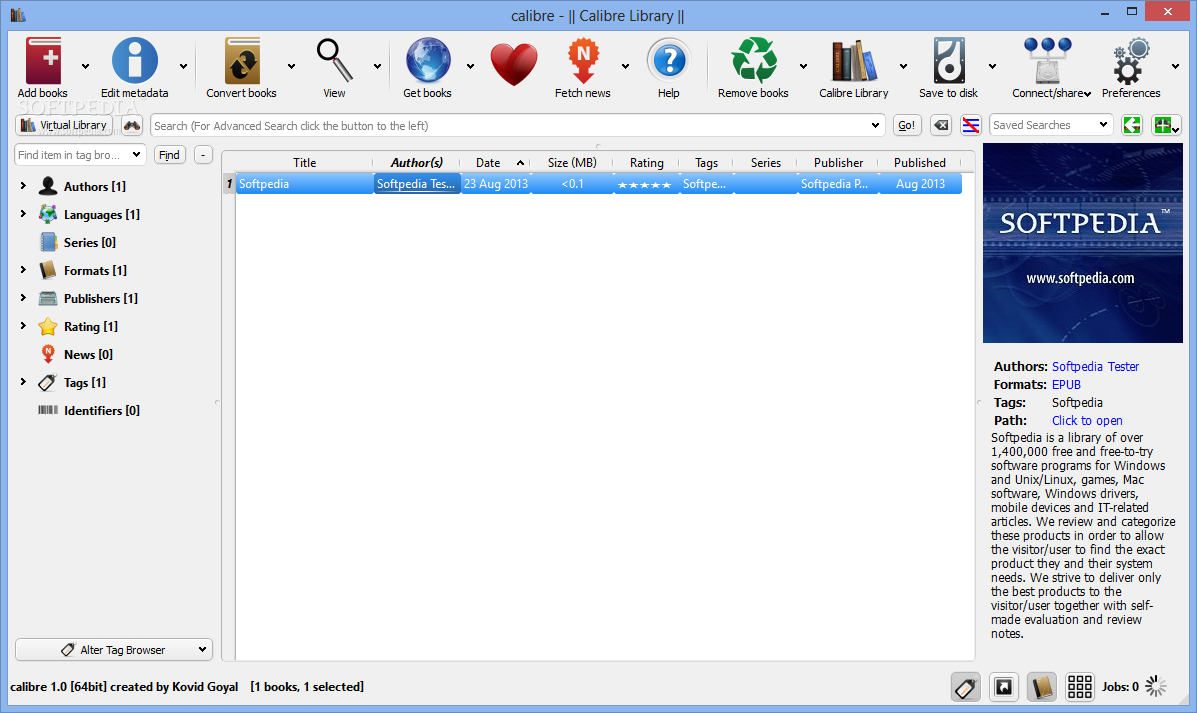
Task: Sort by Size (MB) column header
Action: click(573, 163)
